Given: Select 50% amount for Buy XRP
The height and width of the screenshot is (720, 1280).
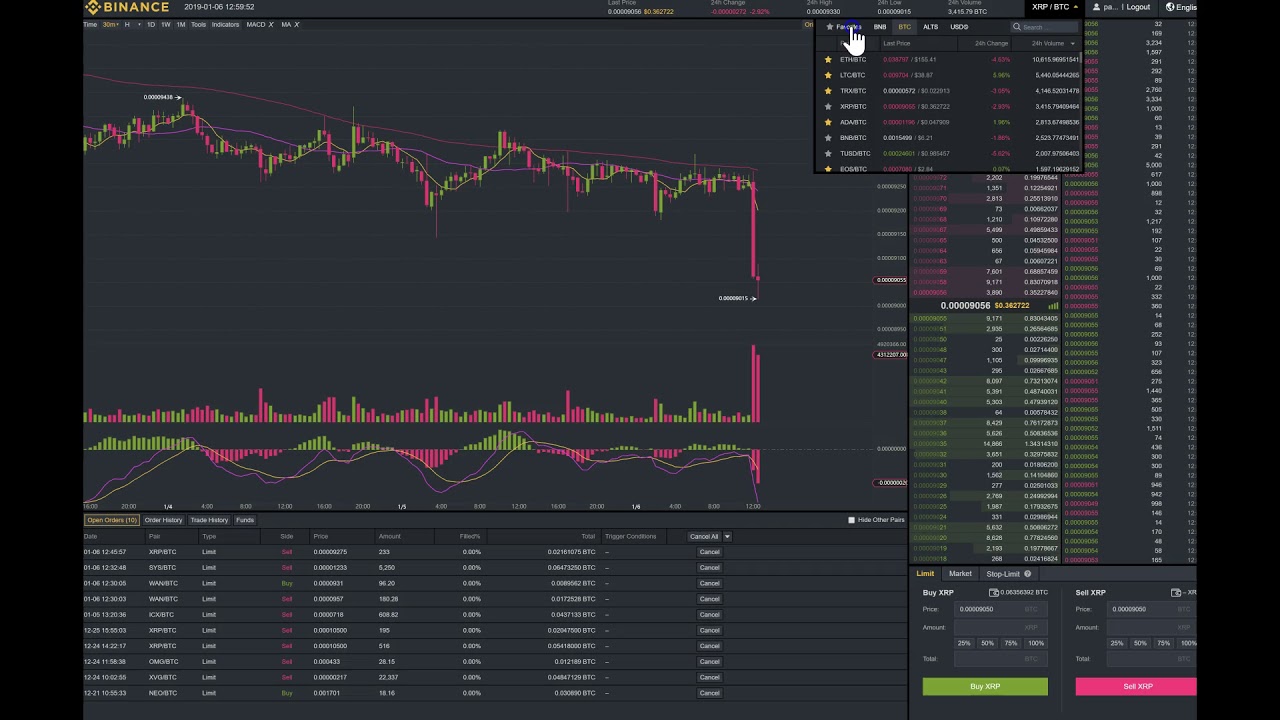Looking at the screenshot, I should [988, 643].
